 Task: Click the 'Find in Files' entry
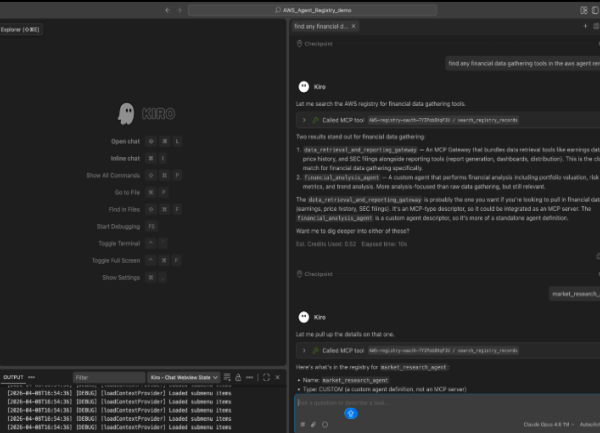tap(124, 210)
